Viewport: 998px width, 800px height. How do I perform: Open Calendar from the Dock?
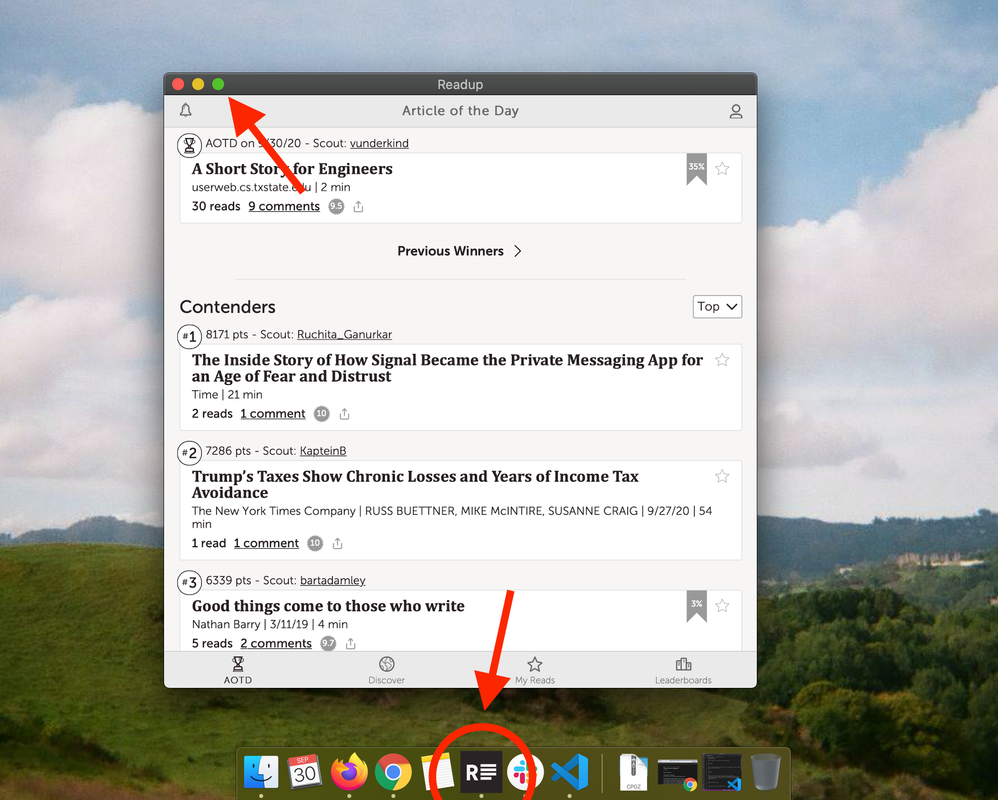point(305,772)
